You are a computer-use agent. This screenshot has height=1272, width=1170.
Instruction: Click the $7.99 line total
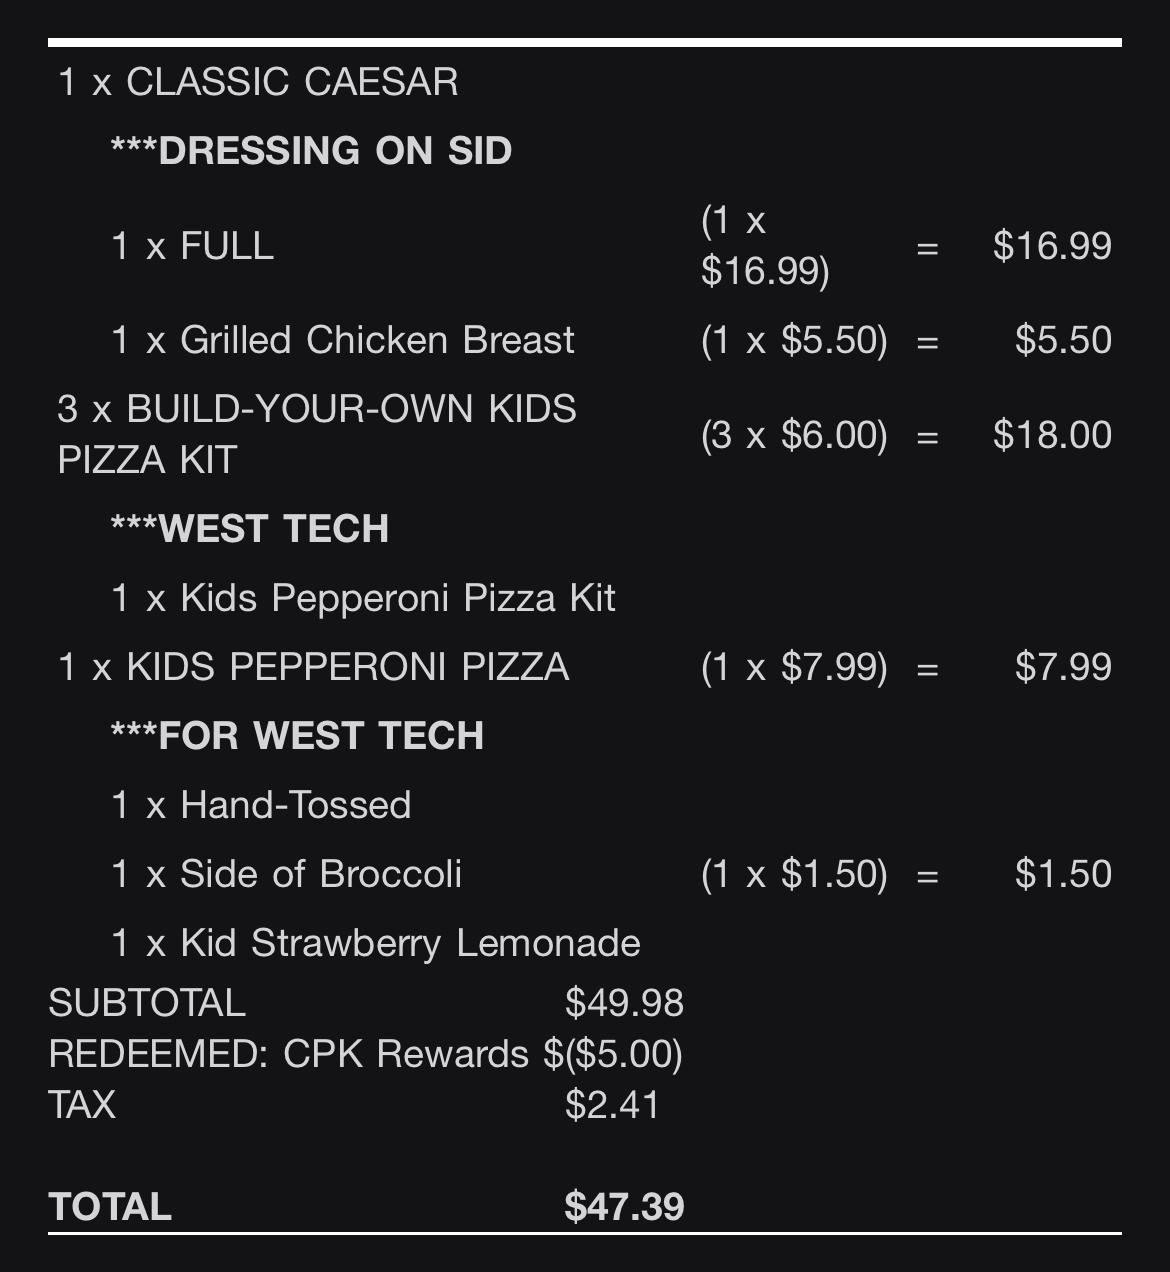coord(1063,667)
